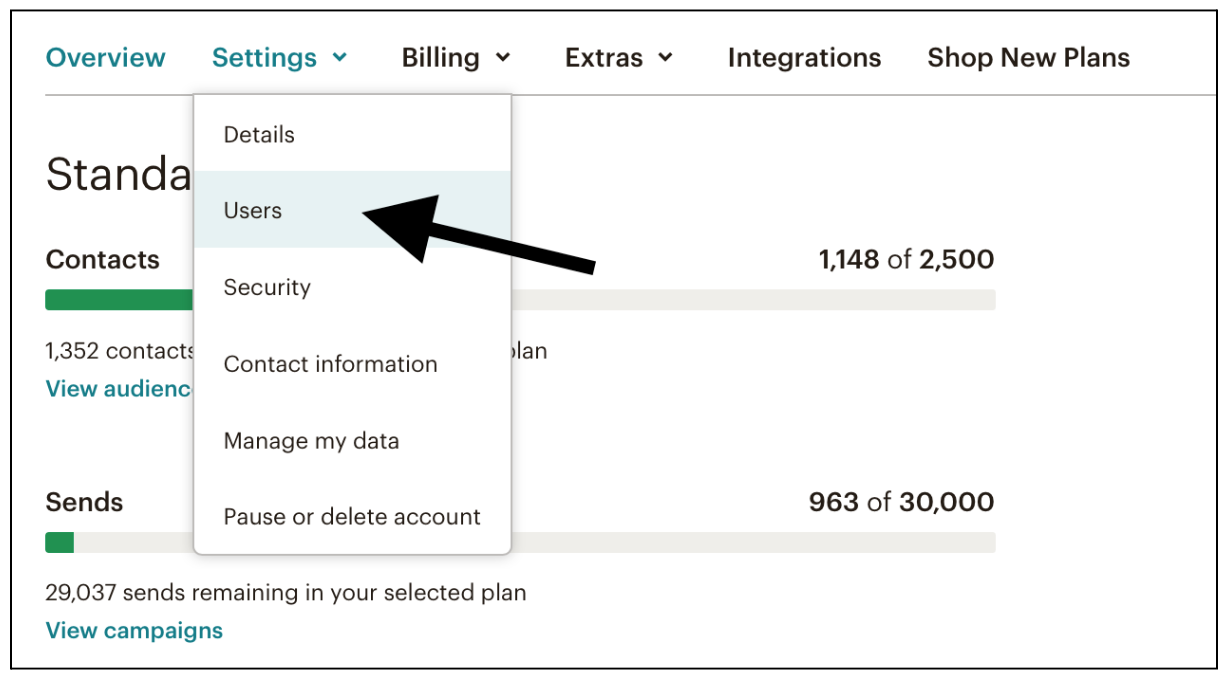Click the Billing chevron arrow
The image size is (1226, 676).
[x=503, y=58]
